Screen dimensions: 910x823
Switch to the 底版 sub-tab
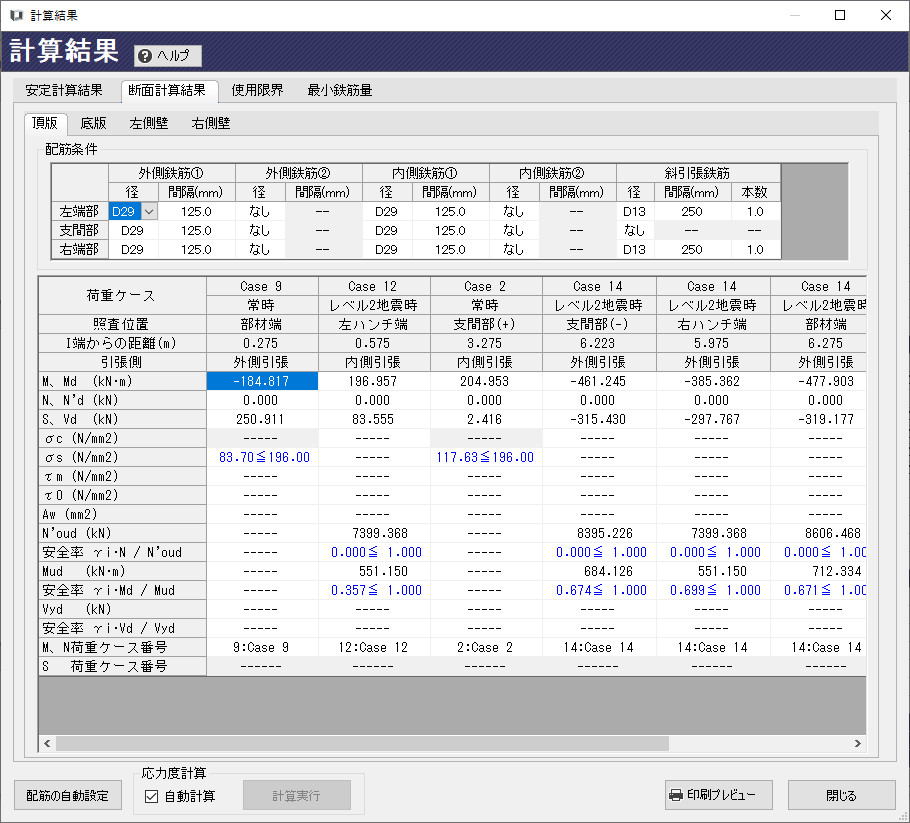pos(93,123)
